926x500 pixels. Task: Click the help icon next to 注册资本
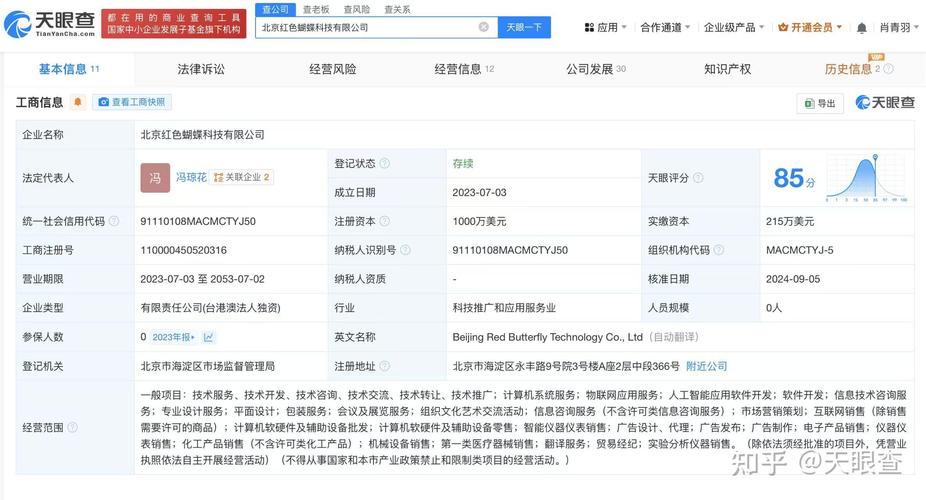pos(384,221)
